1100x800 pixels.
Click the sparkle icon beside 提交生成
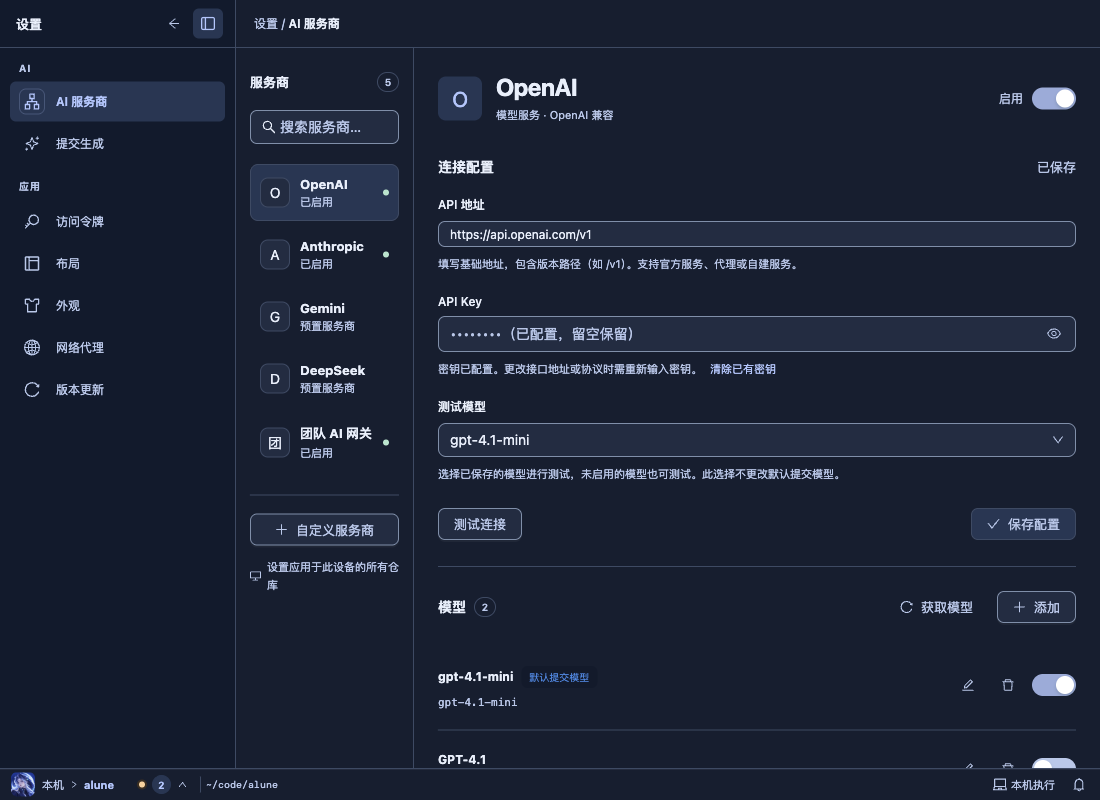coord(32,144)
